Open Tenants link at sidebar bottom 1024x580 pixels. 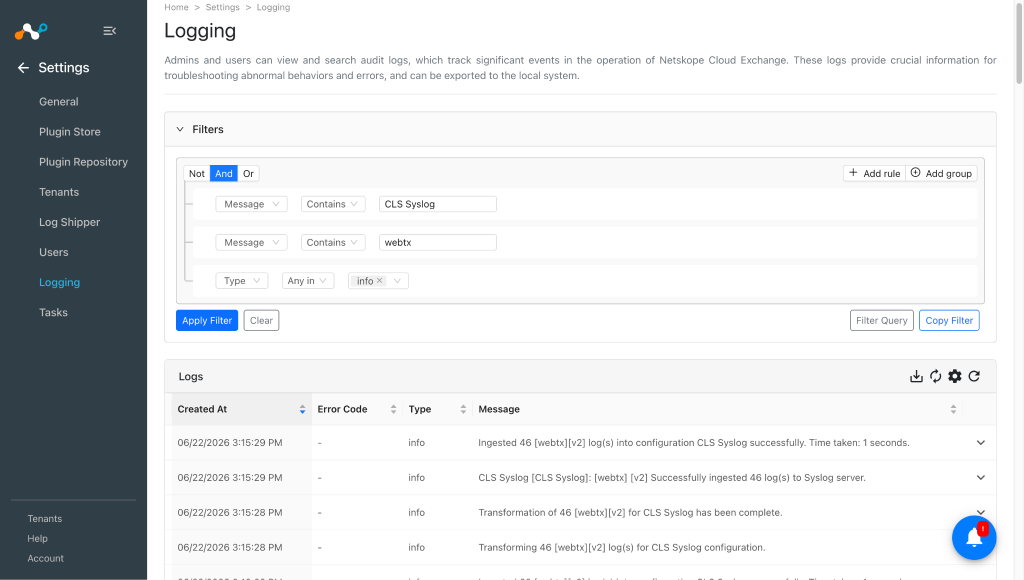44,519
